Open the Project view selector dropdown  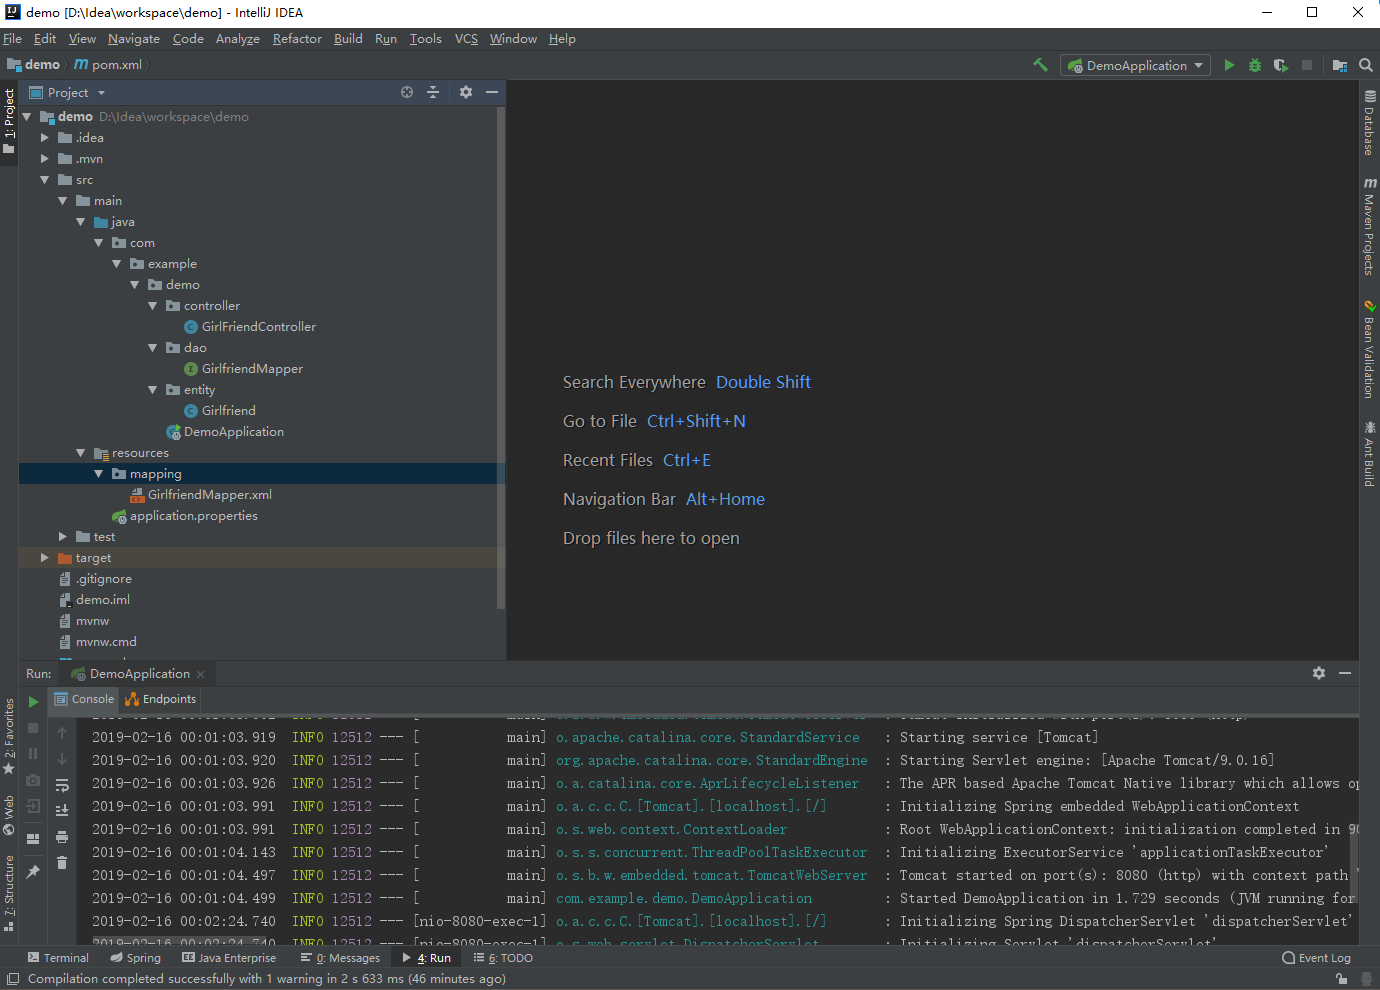(68, 93)
